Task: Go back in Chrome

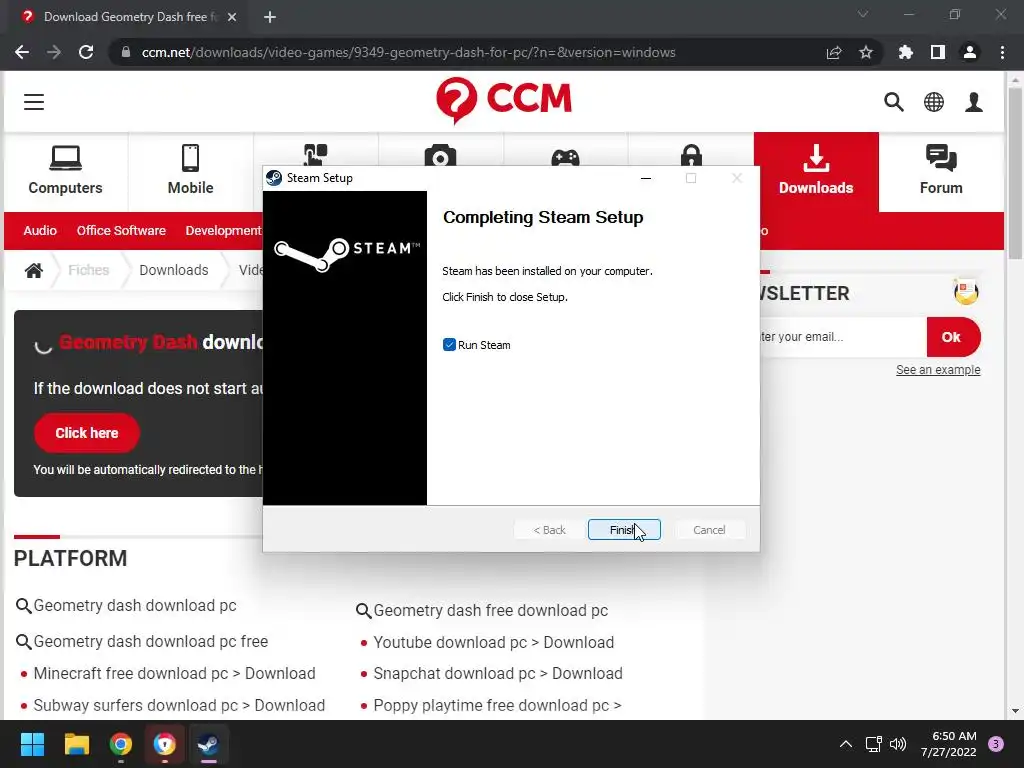Action: [x=22, y=52]
